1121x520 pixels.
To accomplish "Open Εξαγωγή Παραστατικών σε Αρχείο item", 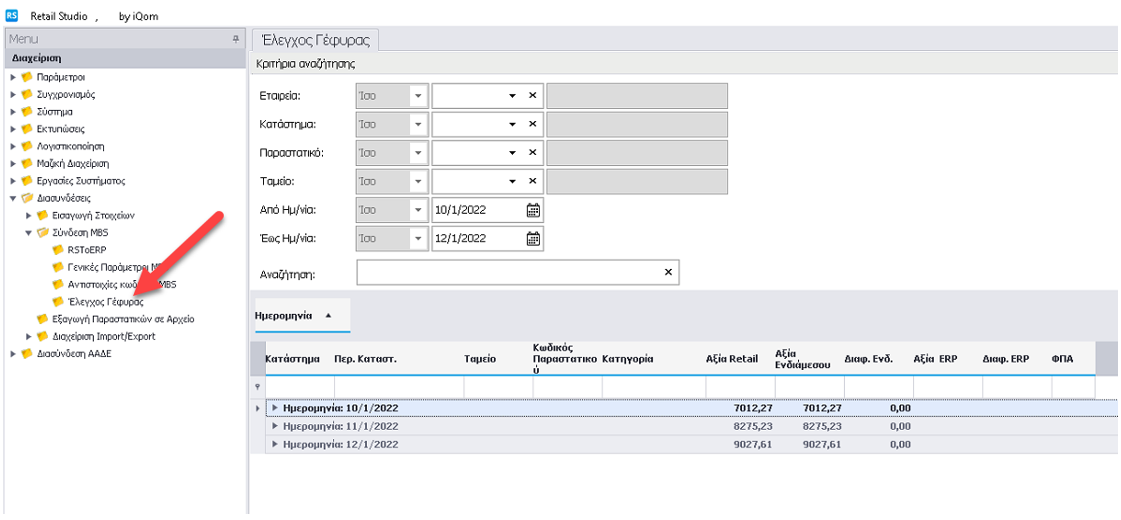I will pyautogui.click(x=122, y=319).
